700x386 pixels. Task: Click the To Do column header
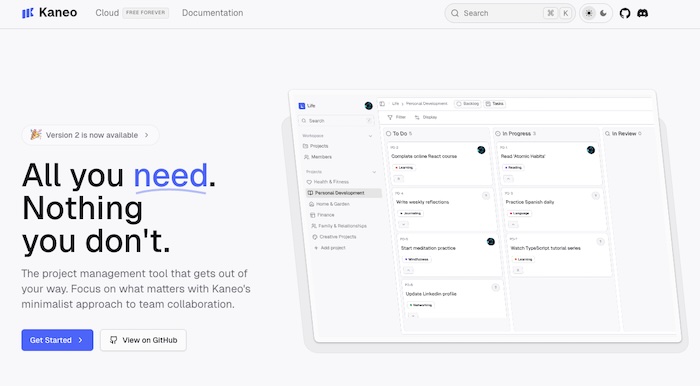pyautogui.click(x=399, y=133)
